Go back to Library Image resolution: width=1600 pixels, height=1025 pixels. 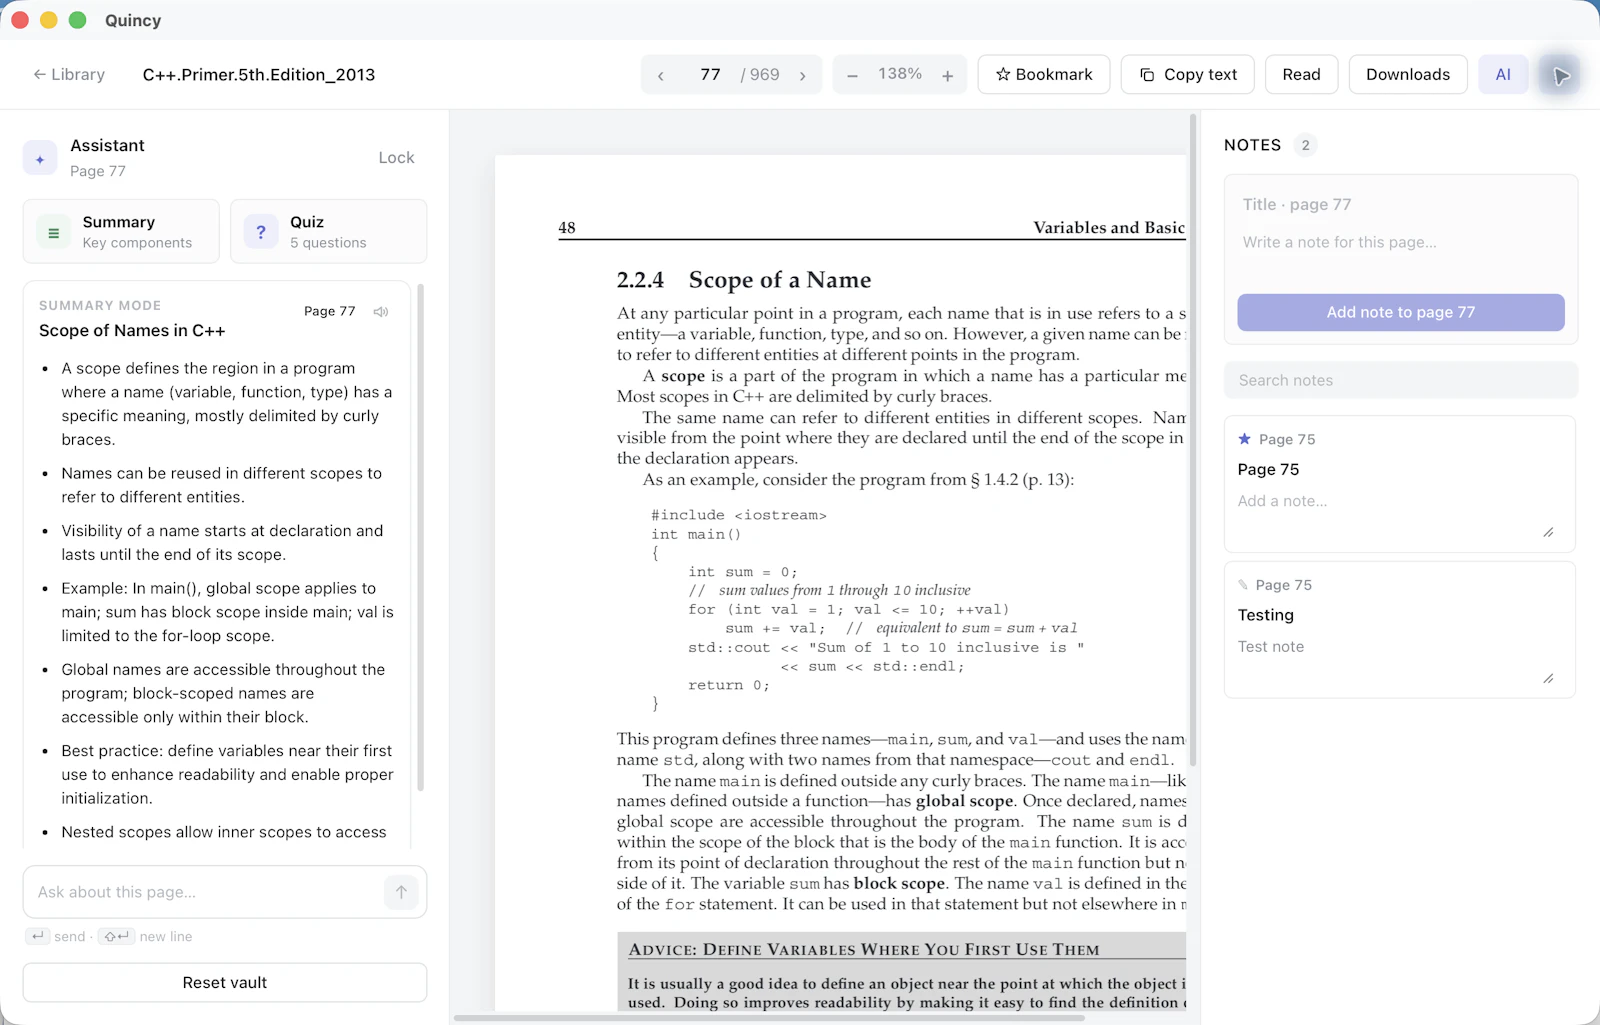pyautogui.click(x=68, y=75)
